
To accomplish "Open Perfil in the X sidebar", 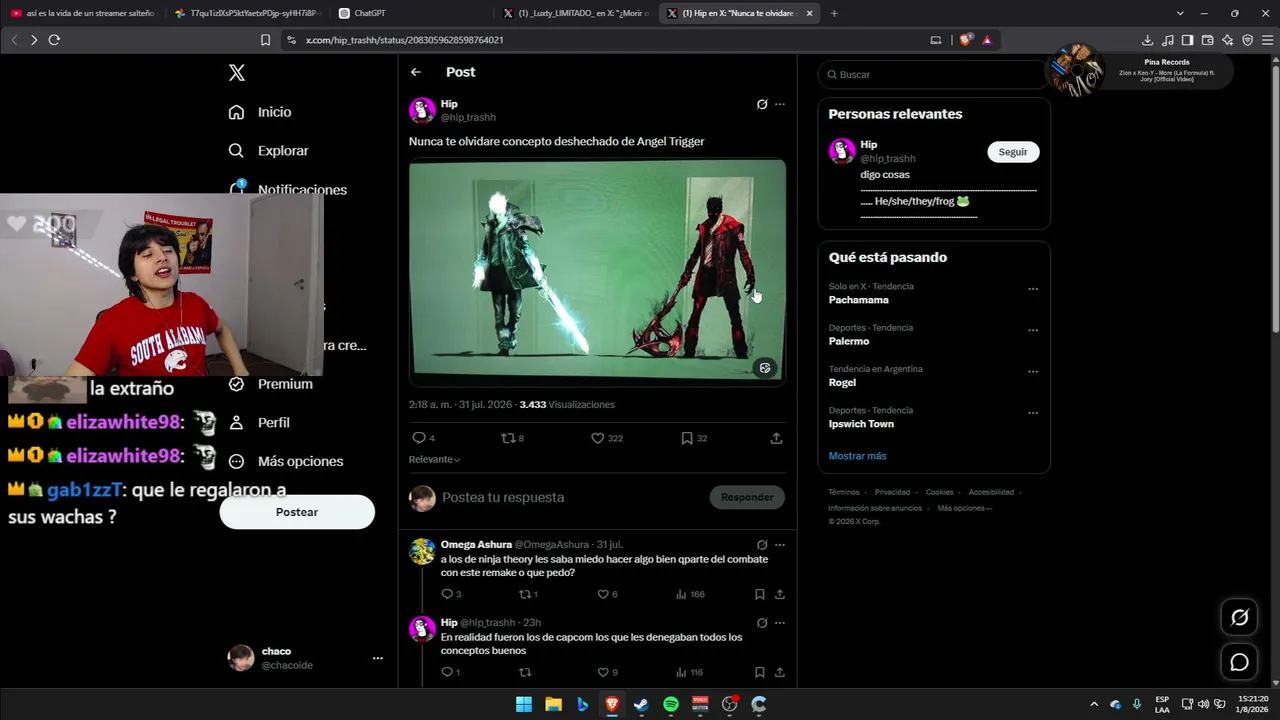I will point(259,423).
